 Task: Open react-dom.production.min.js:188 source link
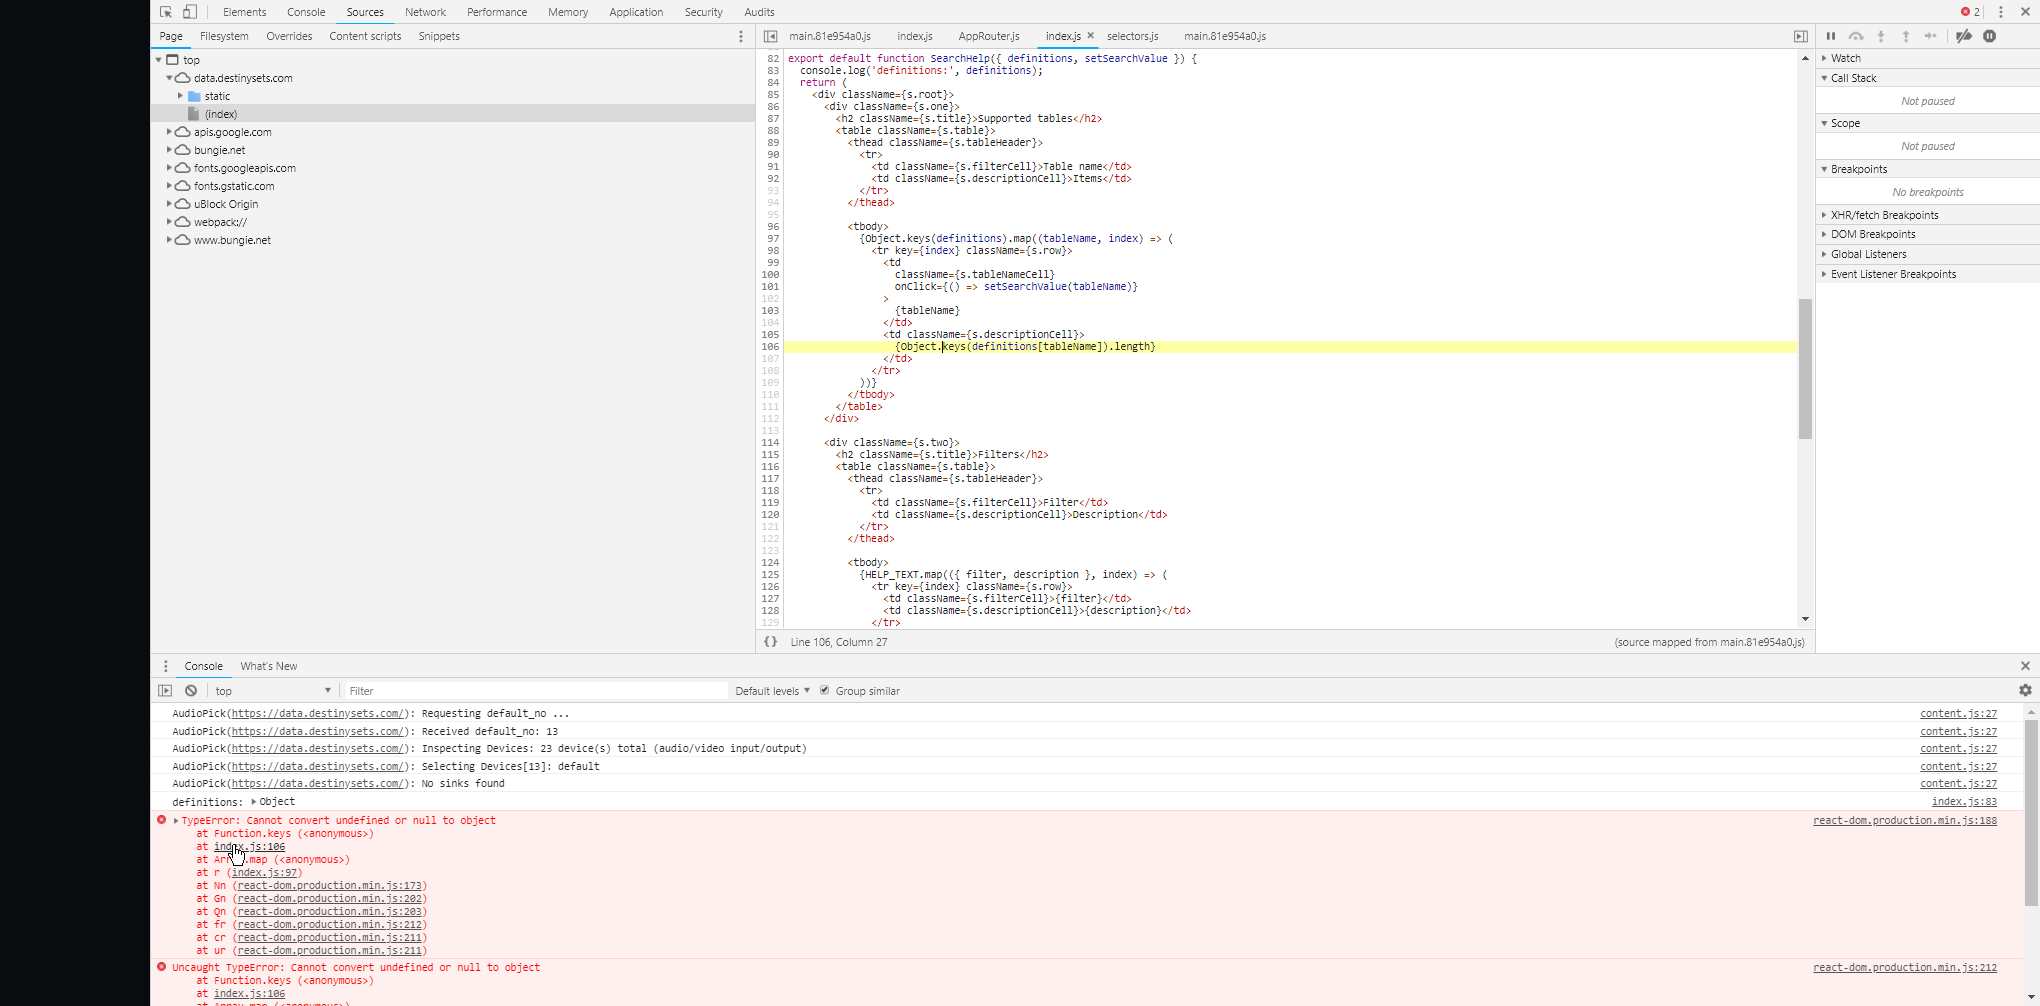tap(1905, 821)
